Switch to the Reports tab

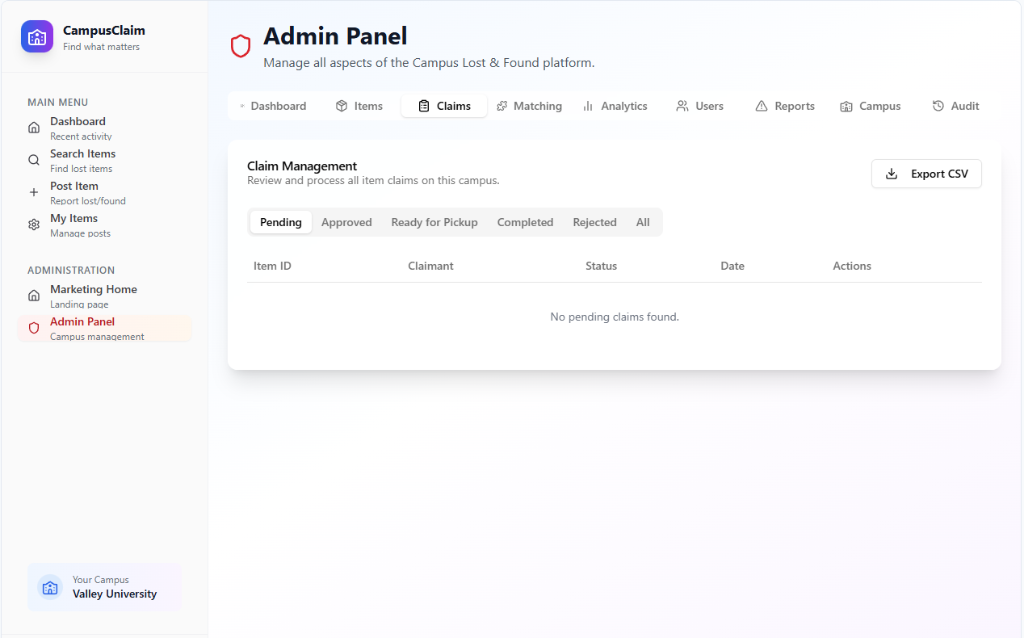click(x=785, y=106)
